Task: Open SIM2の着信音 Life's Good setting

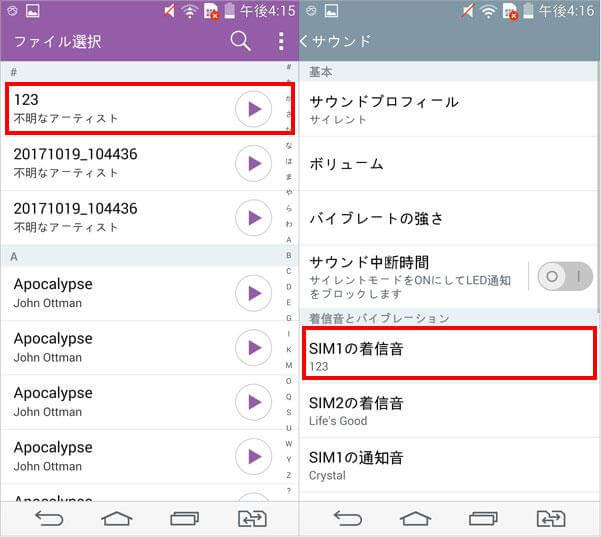Action: 448,410
